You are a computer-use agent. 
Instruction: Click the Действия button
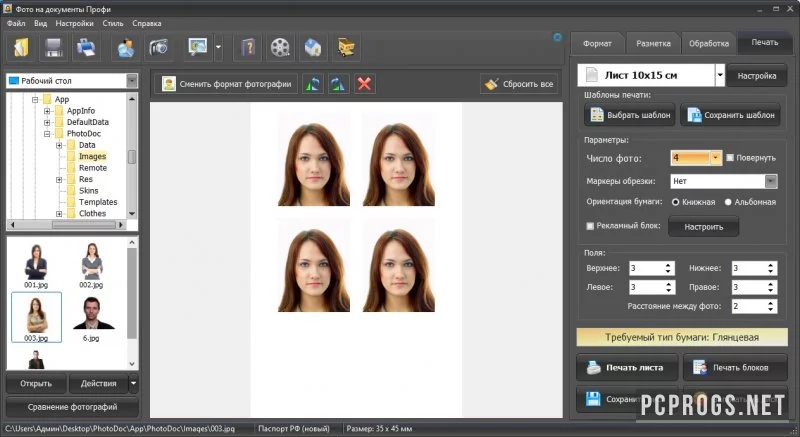pyautogui.click(x=98, y=383)
